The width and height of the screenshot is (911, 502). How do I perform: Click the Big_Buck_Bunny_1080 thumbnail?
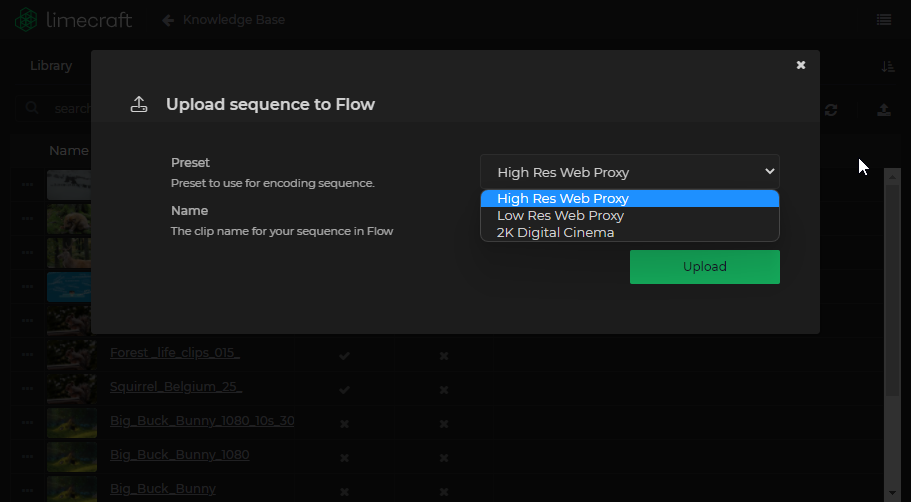coord(71,457)
